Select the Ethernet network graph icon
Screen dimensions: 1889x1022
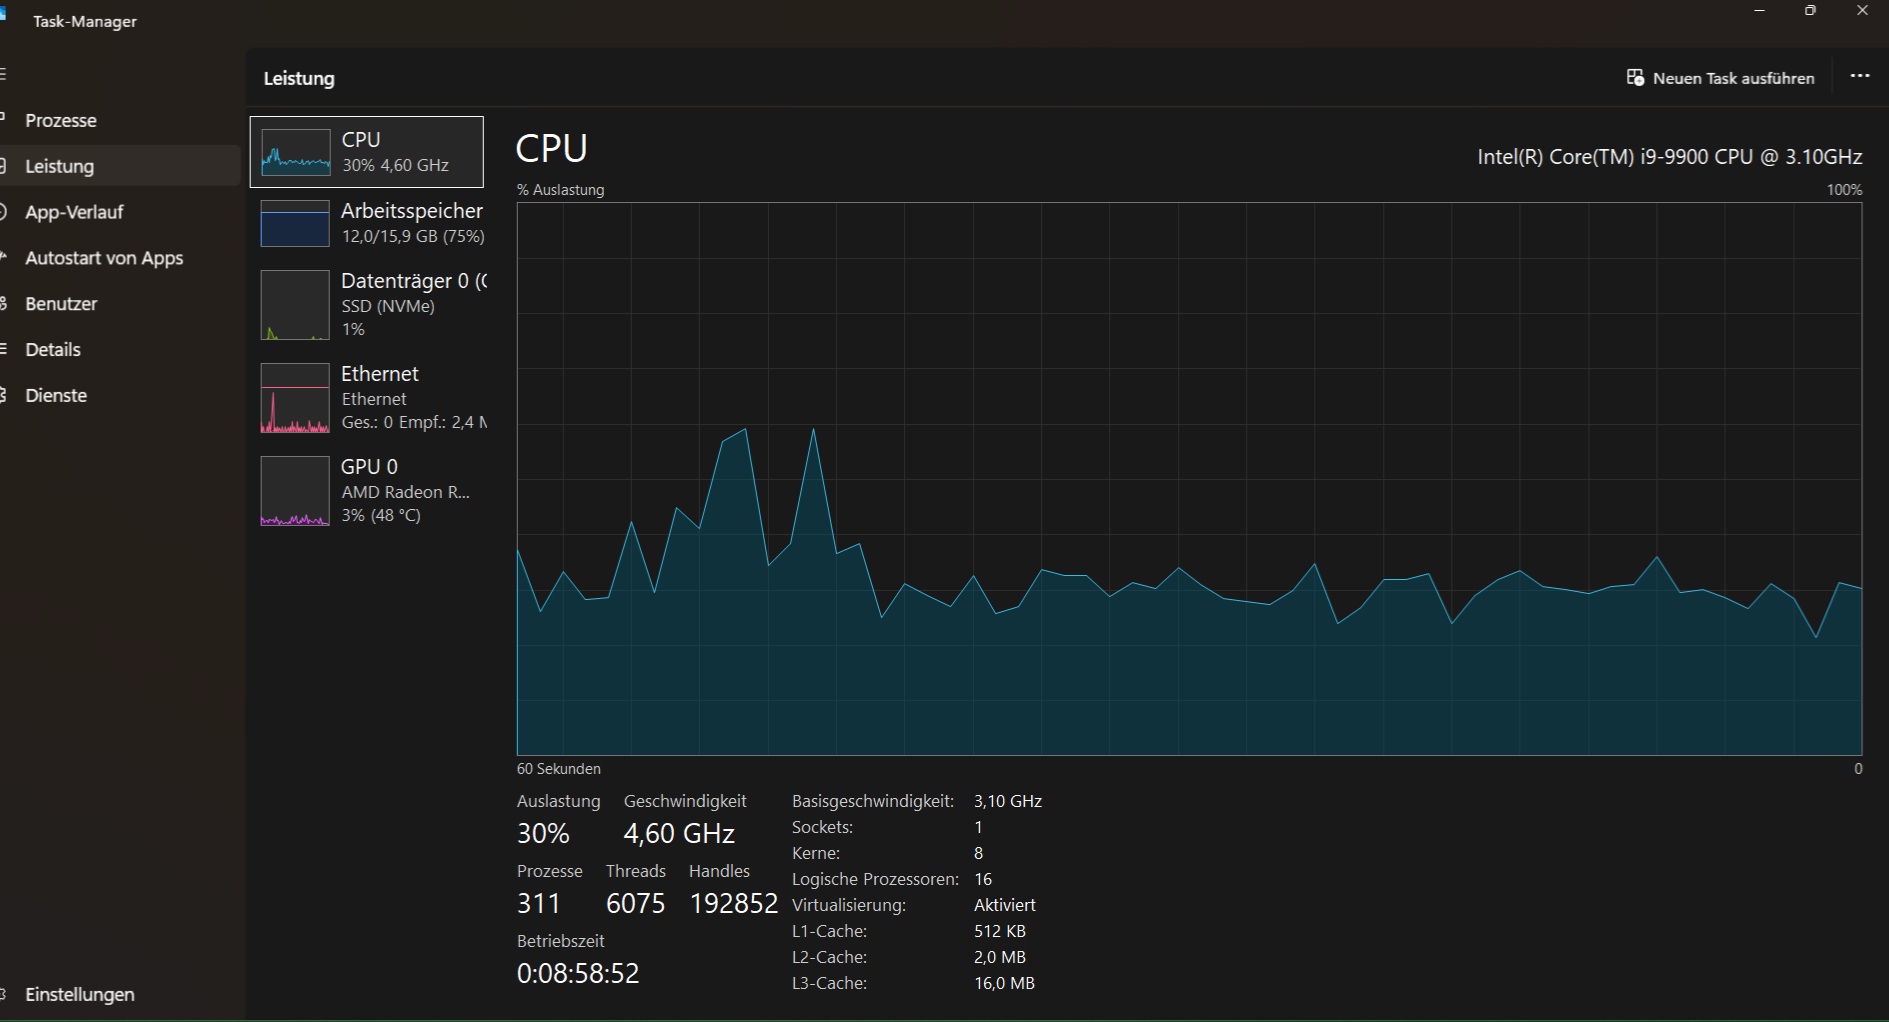pyautogui.click(x=295, y=398)
